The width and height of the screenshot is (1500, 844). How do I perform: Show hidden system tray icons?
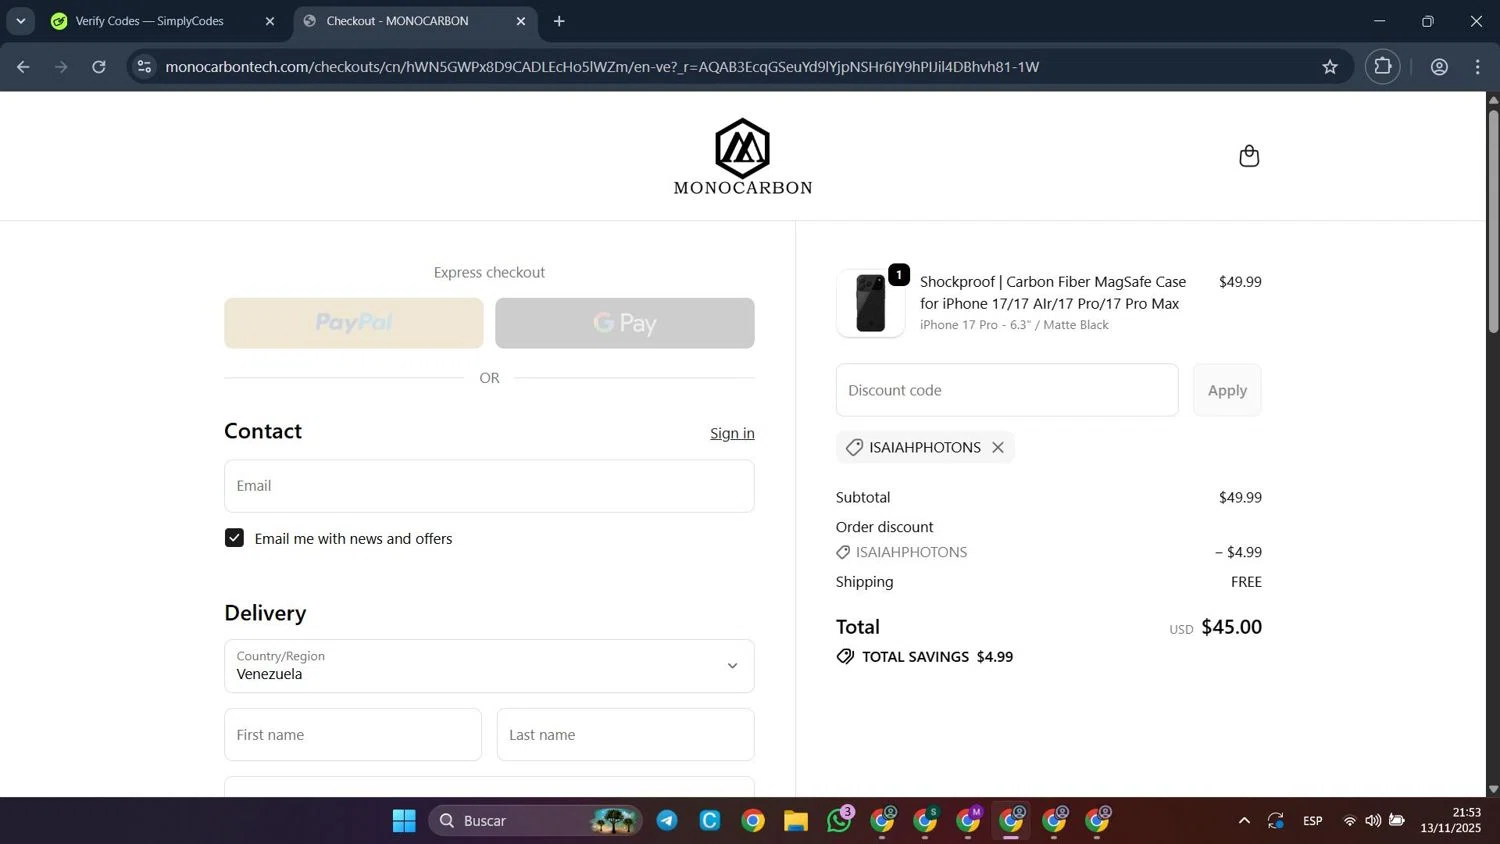(x=1244, y=821)
